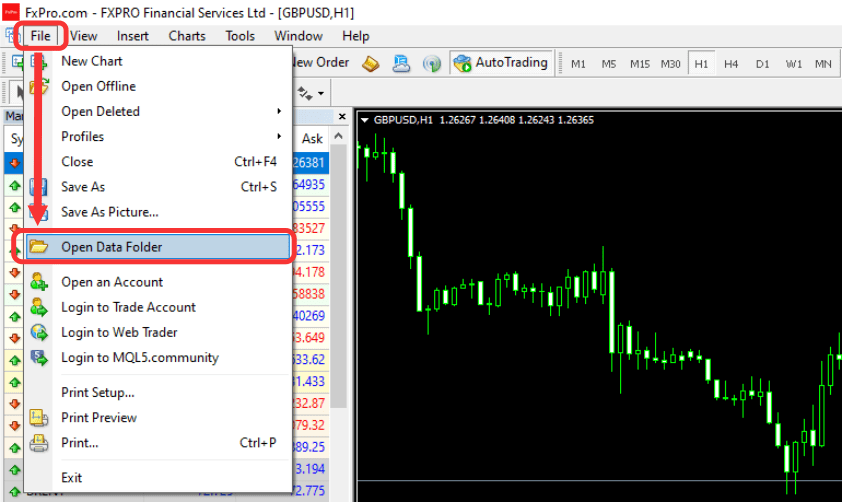Click the MetaEditor book icon
Screen dimensions: 842x502
point(371,64)
